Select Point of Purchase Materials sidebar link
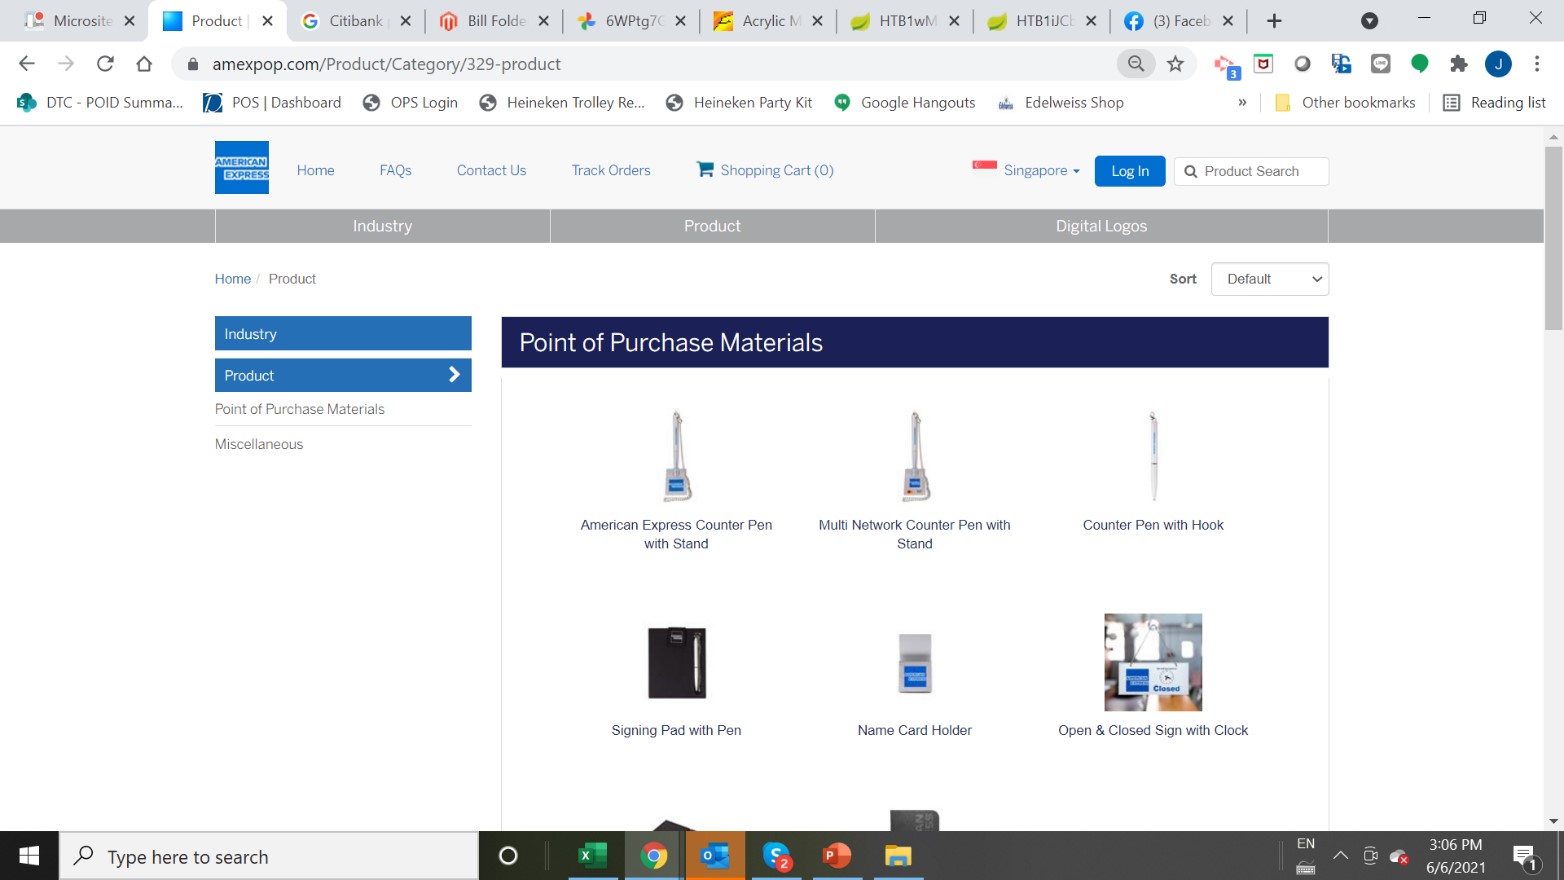The width and height of the screenshot is (1564, 880). click(300, 409)
